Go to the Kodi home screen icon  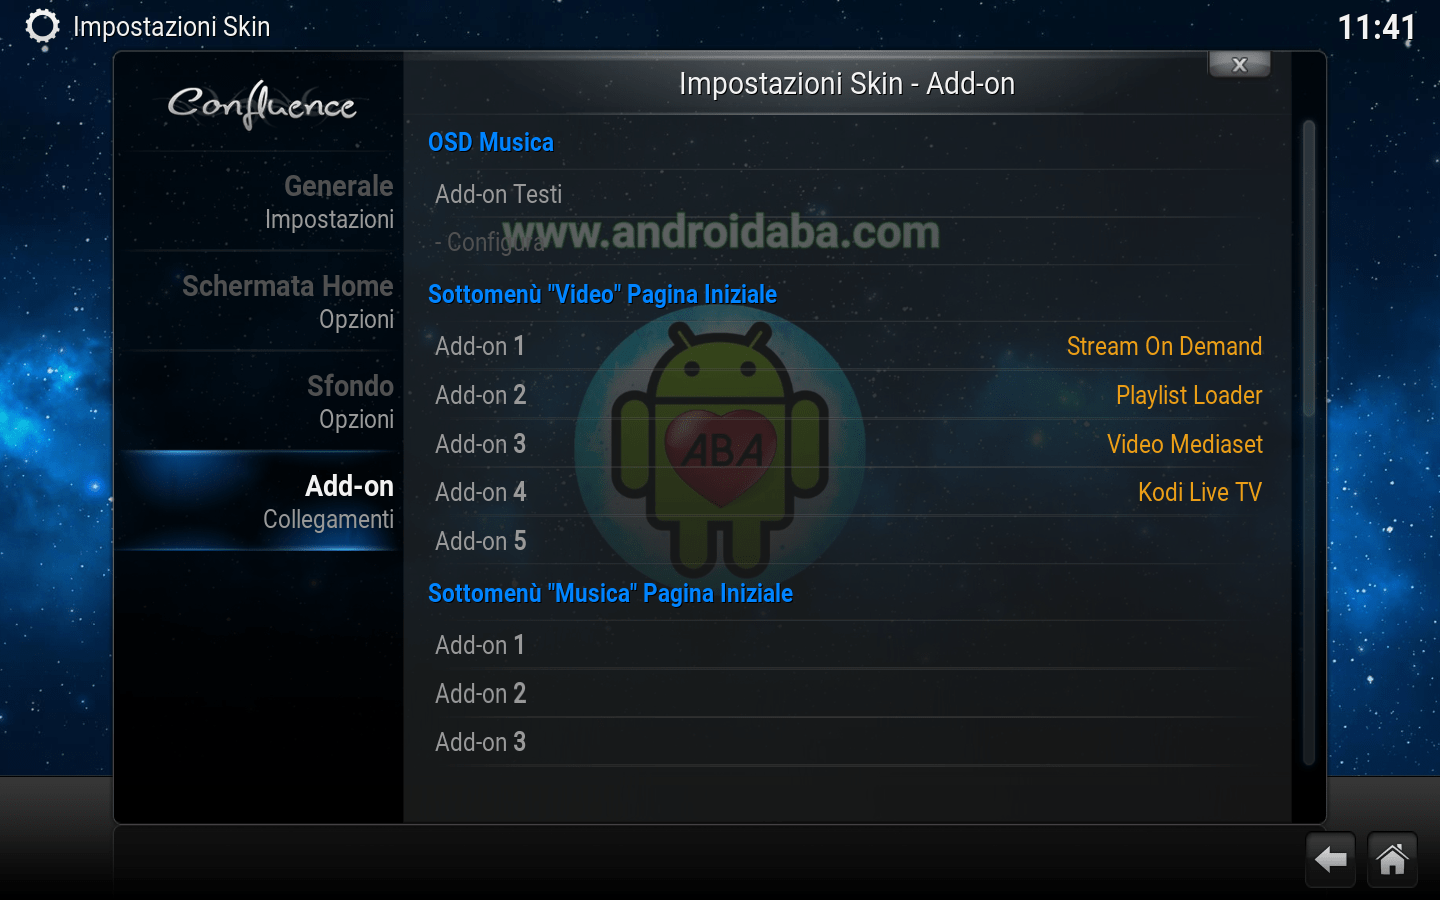click(x=1392, y=859)
